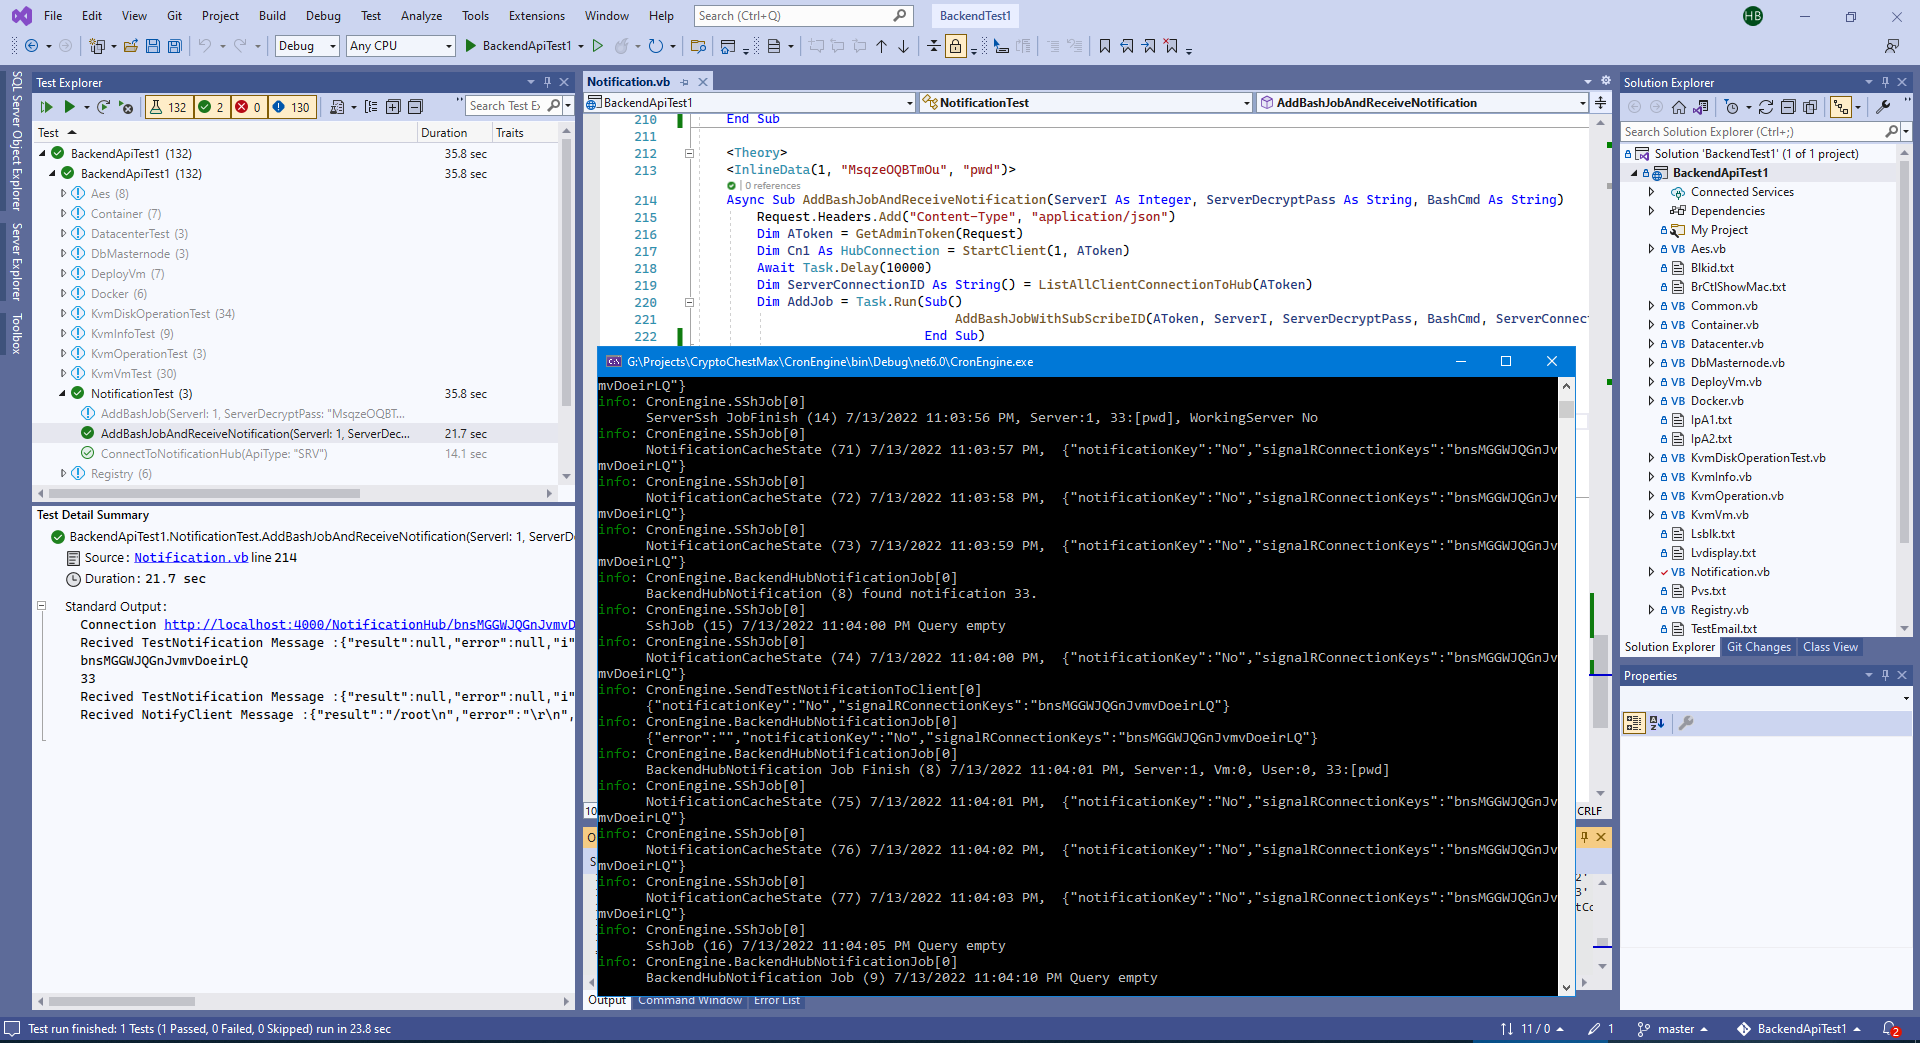Start debugging BackendApiTest1 with green play button
This screenshot has width=1920, height=1043.
[470, 46]
